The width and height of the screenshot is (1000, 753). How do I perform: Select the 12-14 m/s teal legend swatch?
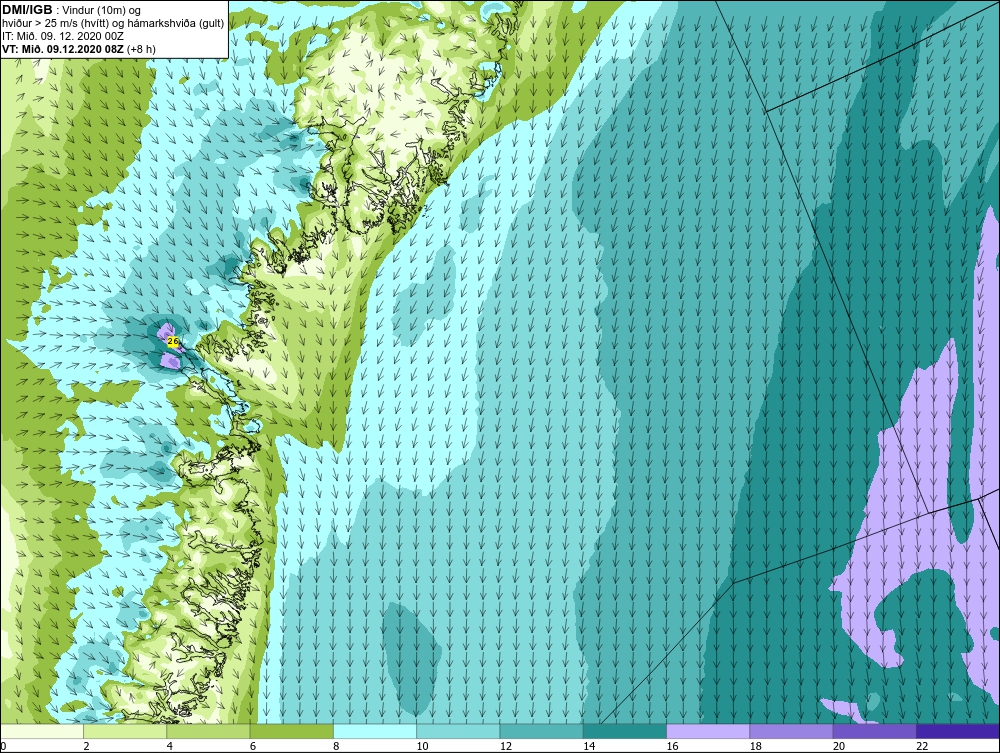coord(541,731)
